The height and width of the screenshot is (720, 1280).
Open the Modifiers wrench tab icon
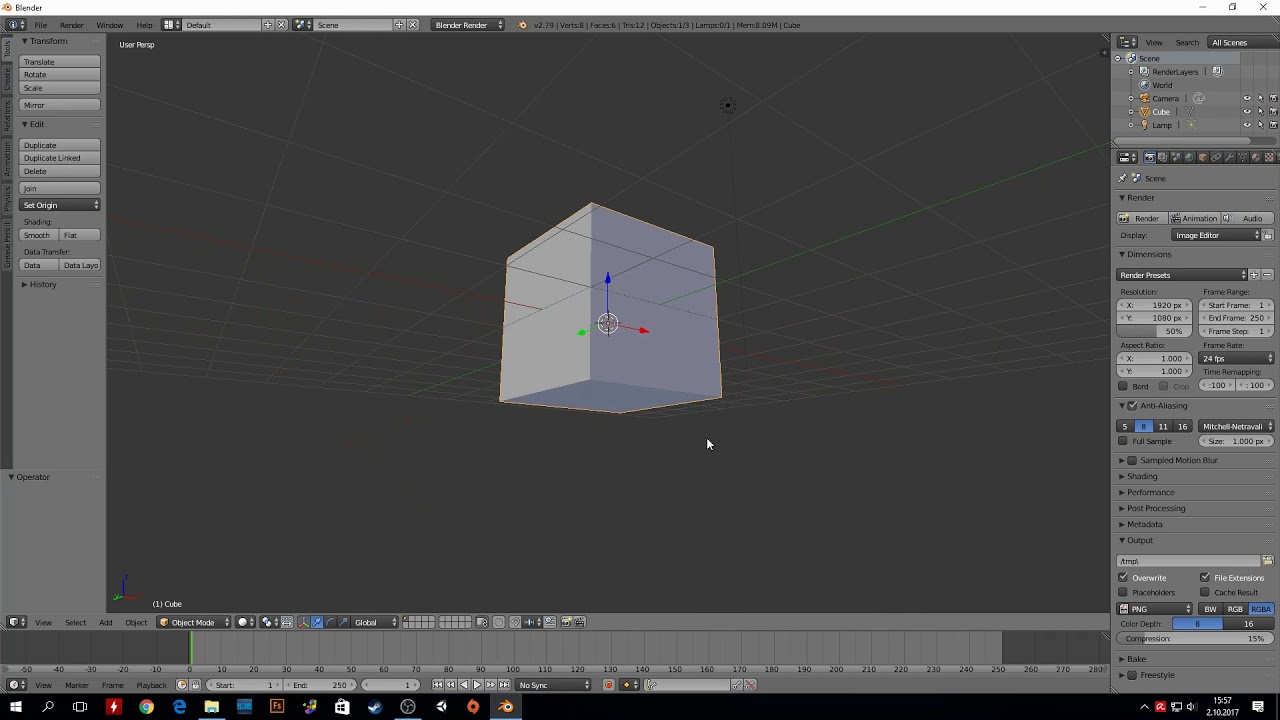pos(1229,157)
